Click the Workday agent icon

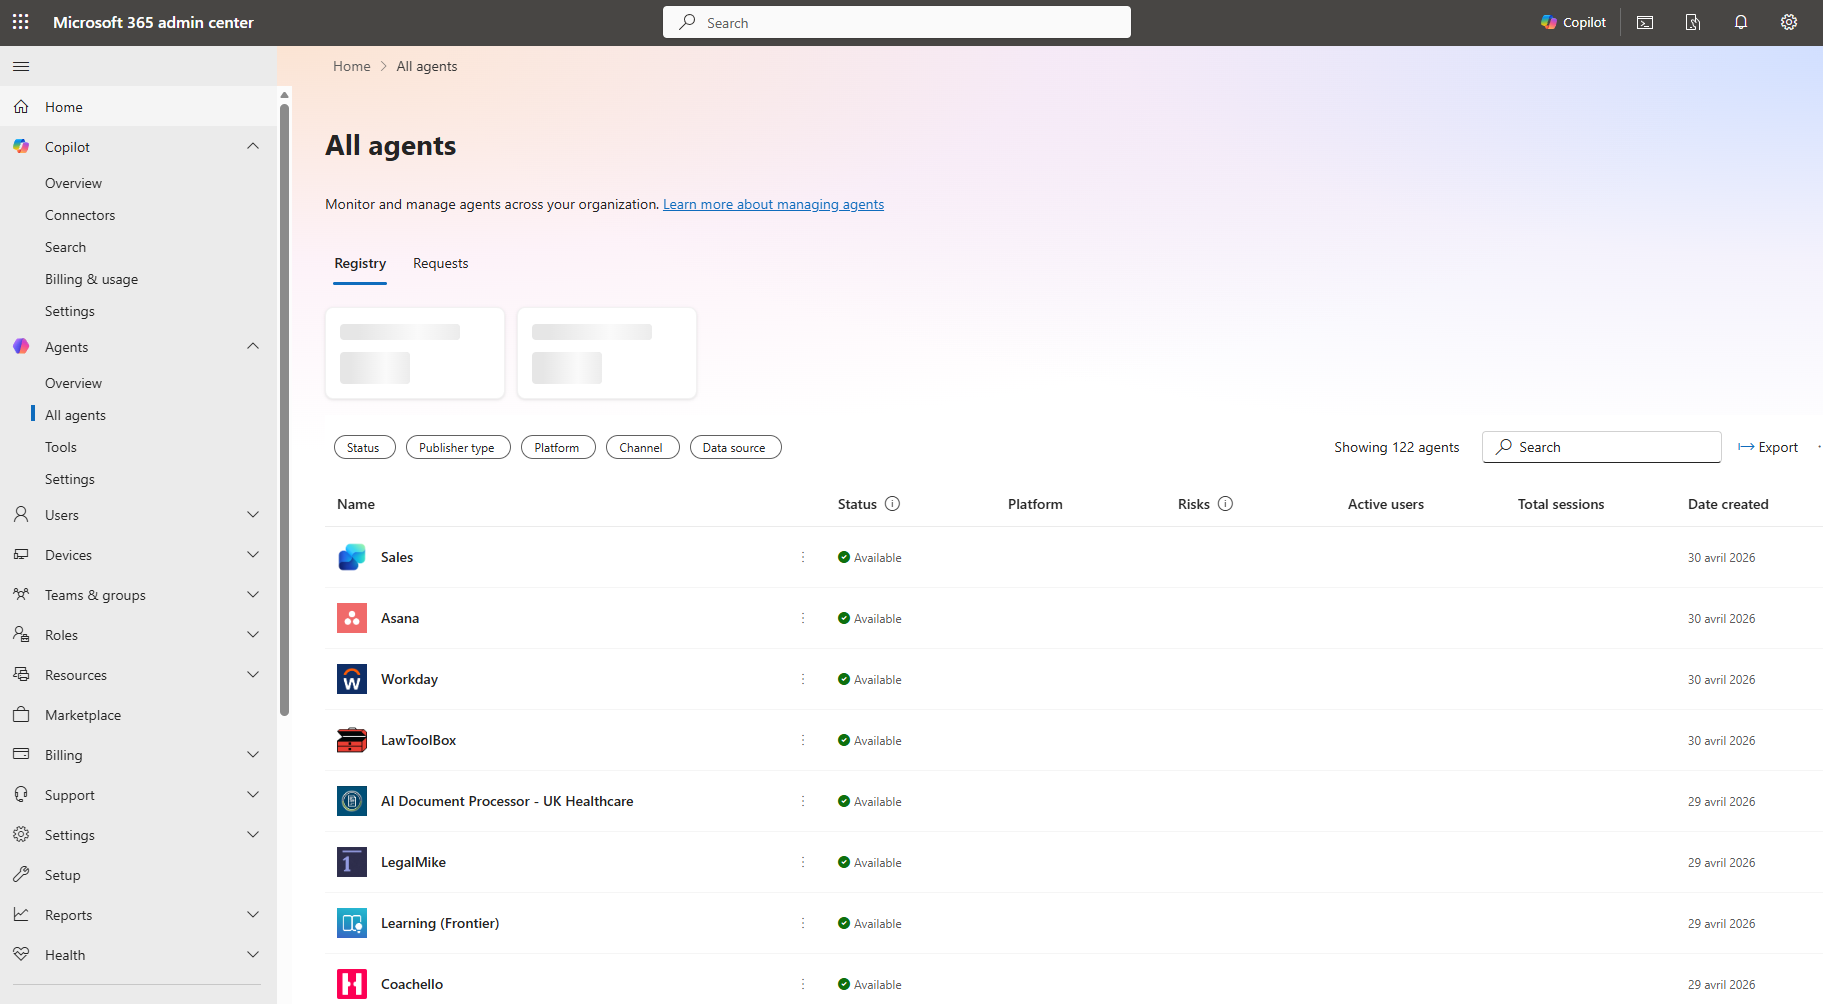point(352,679)
